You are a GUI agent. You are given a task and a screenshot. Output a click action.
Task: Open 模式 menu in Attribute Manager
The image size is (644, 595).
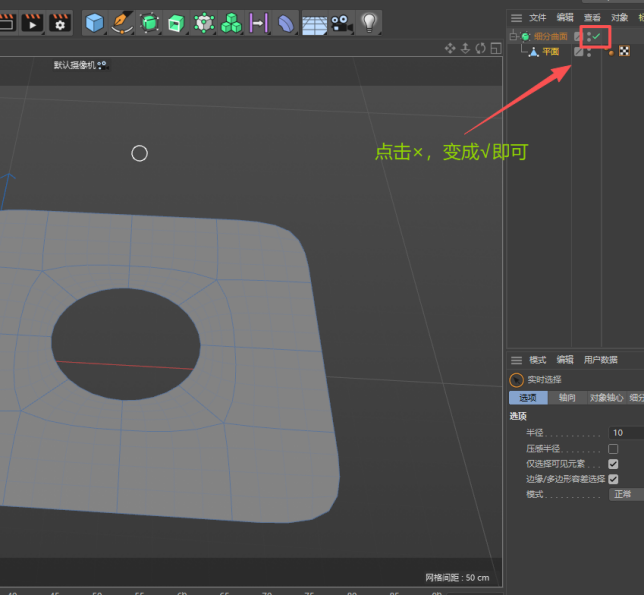[538, 360]
